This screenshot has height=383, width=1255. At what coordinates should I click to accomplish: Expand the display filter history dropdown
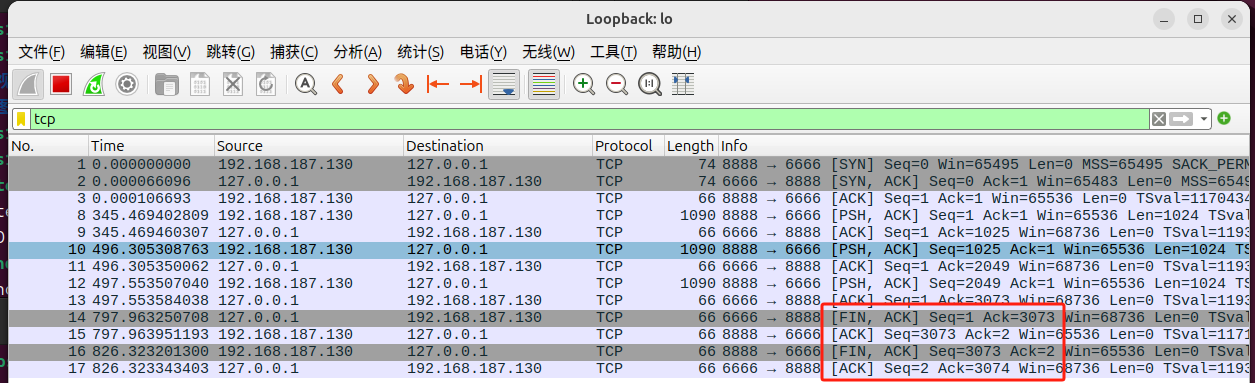[1204, 119]
